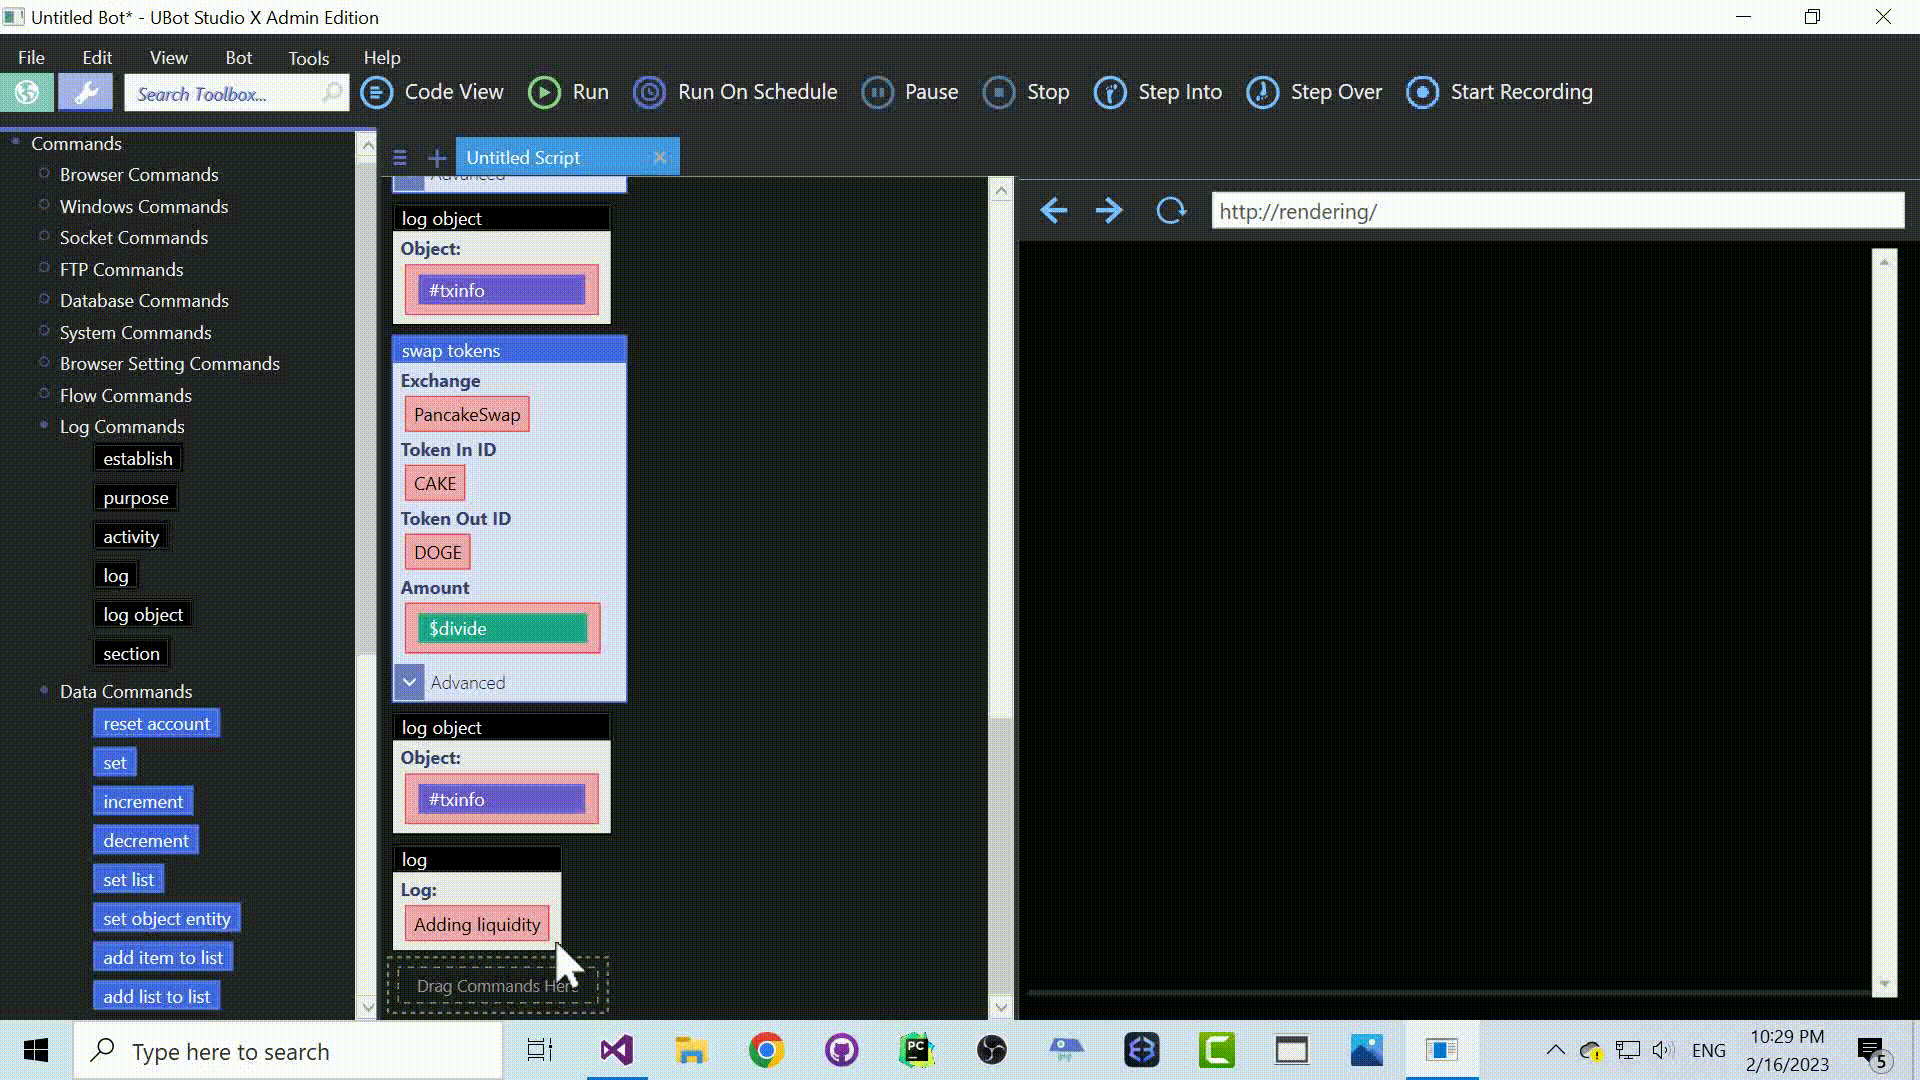1920x1080 pixels.
Task: Open the script list hamburger icon
Action: (400, 158)
